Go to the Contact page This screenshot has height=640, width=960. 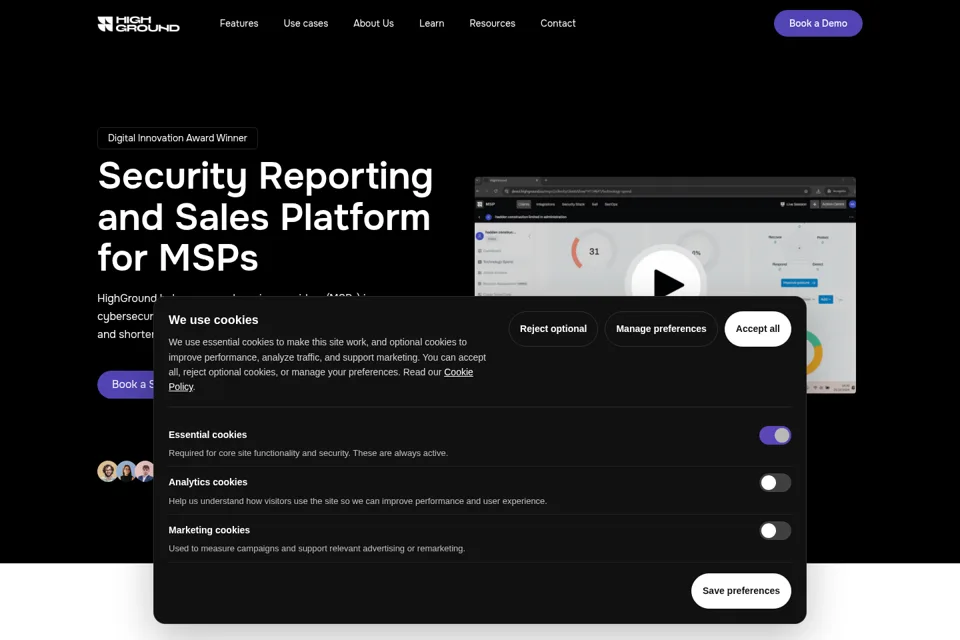[x=558, y=23]
